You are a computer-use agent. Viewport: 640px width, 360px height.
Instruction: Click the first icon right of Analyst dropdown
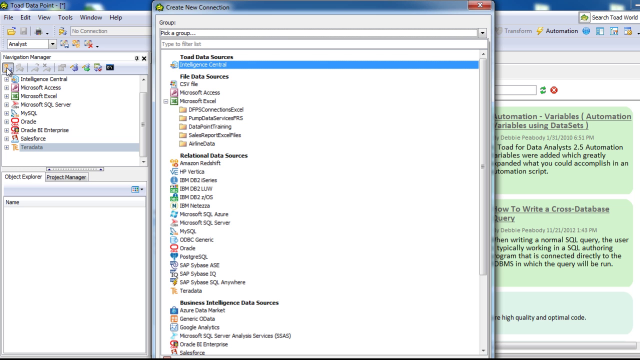64,44
